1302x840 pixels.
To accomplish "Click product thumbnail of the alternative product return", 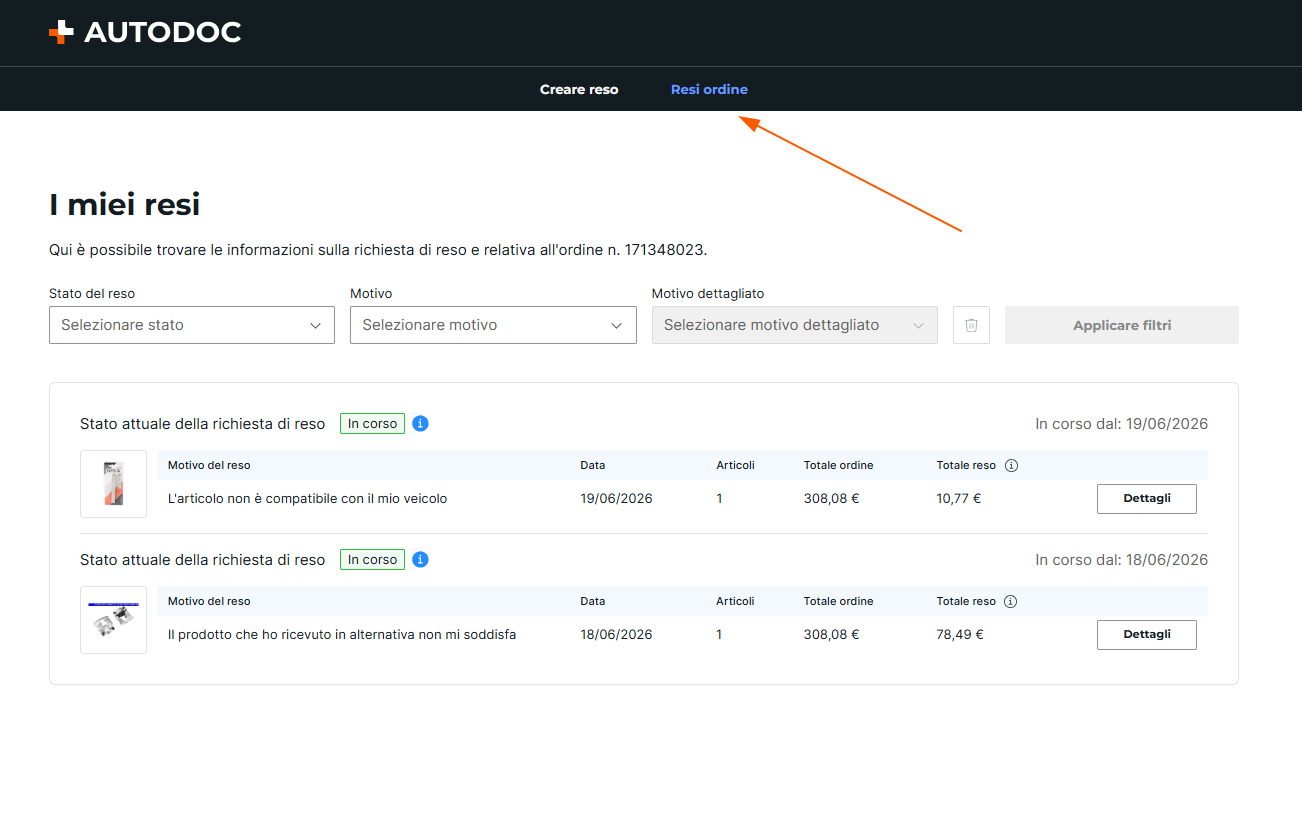I will (x=113, y=620).
